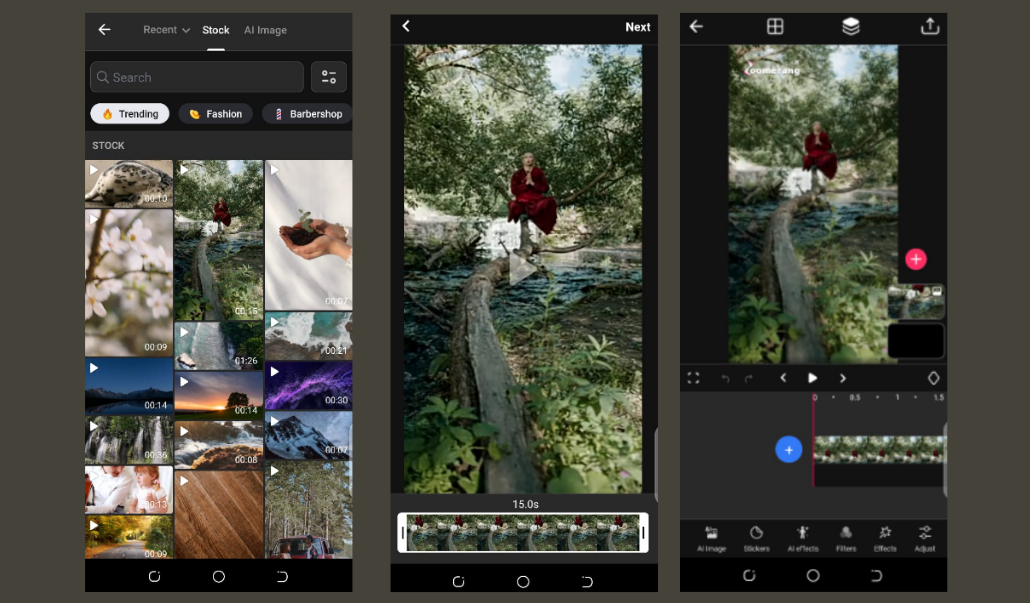Undo the last edit
The image size is (1030, 603).
(x=725, y=378)
